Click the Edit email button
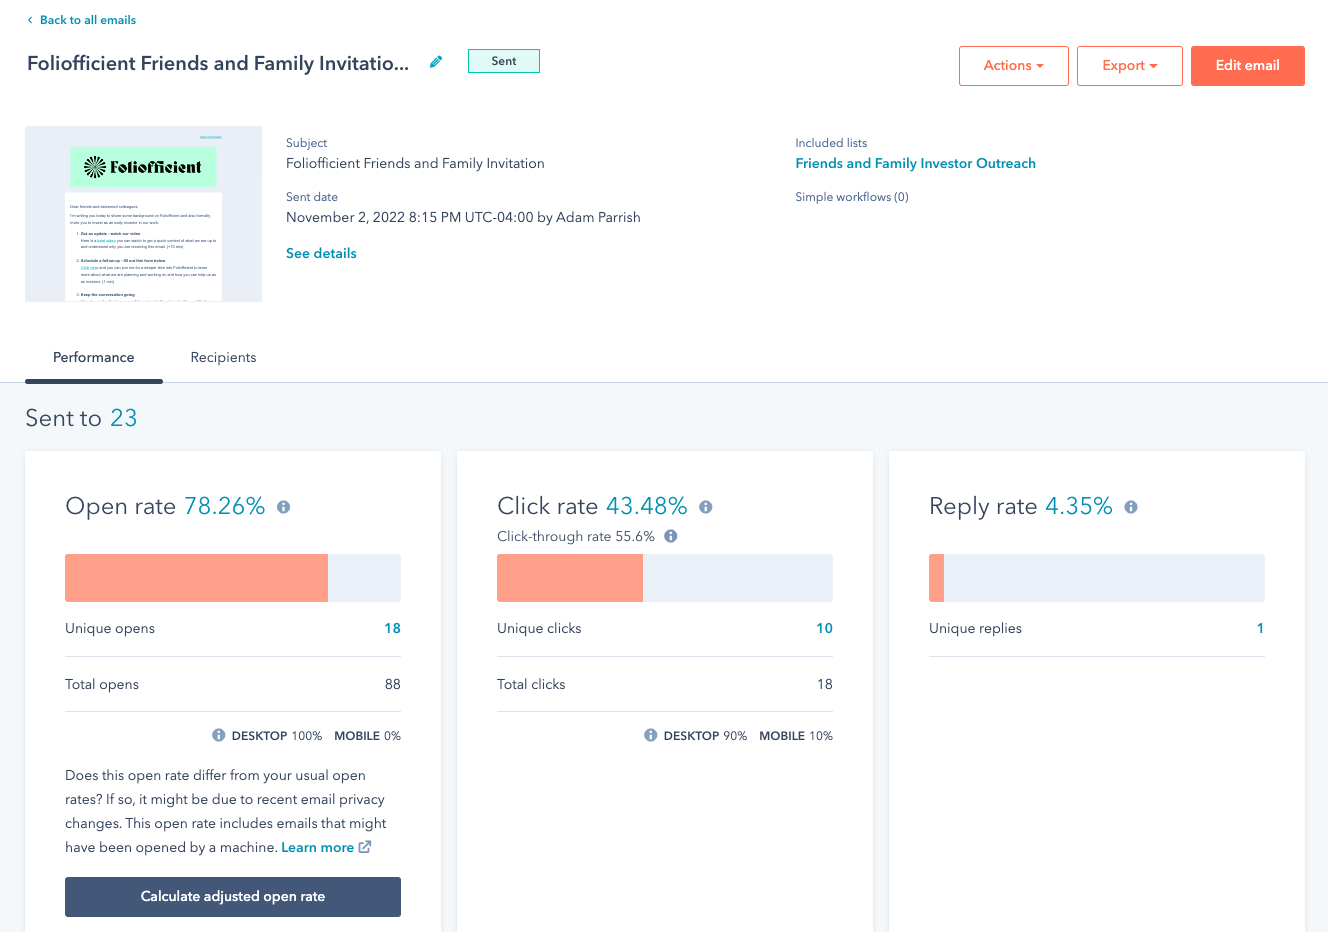The image size is (1328, 932). tap(1248, 66)
